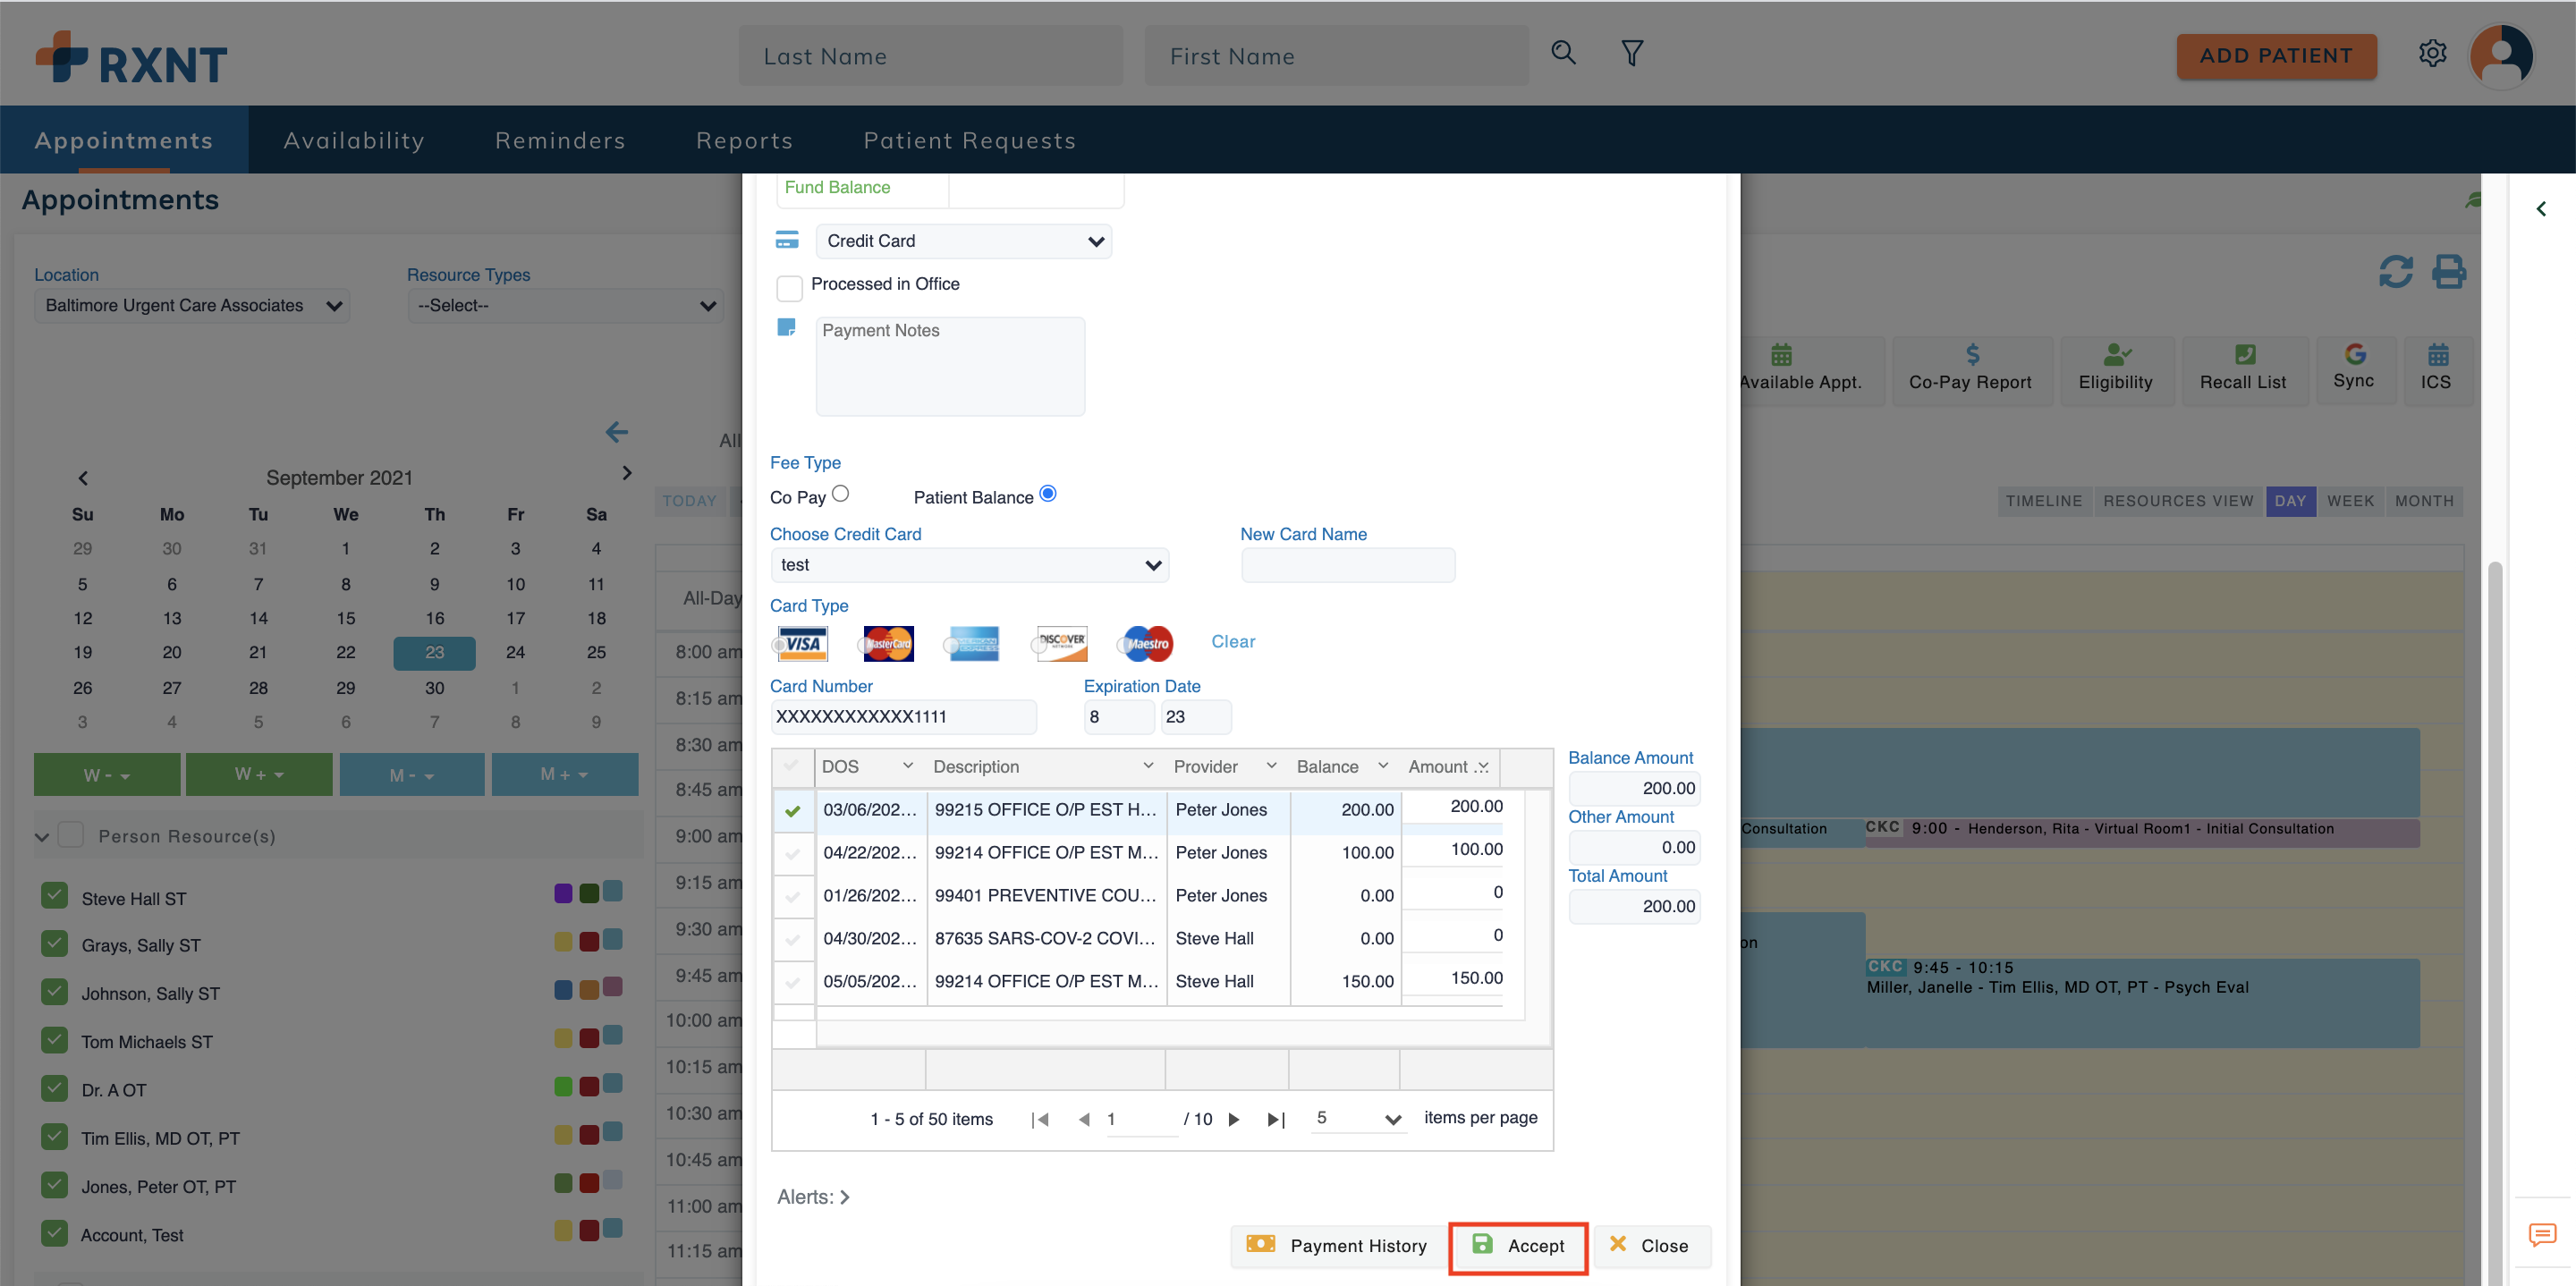This screenshot has width=2576, height=1286.
Task: Click the RXNT logo
Action: [x=131, y=58]
